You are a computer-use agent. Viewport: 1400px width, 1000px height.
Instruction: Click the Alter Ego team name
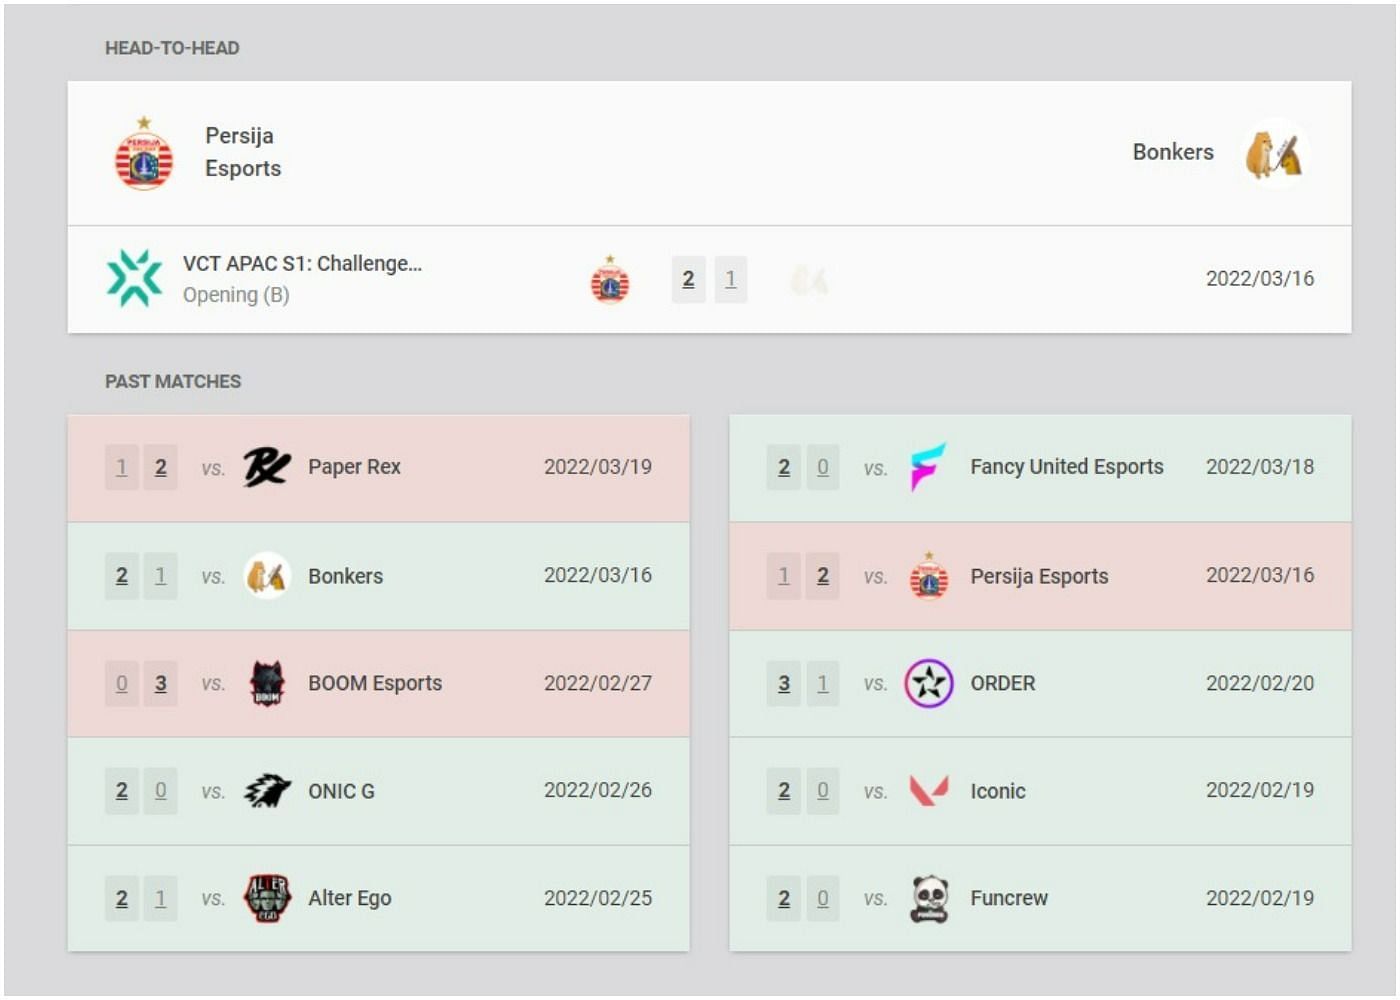[349, 898]
